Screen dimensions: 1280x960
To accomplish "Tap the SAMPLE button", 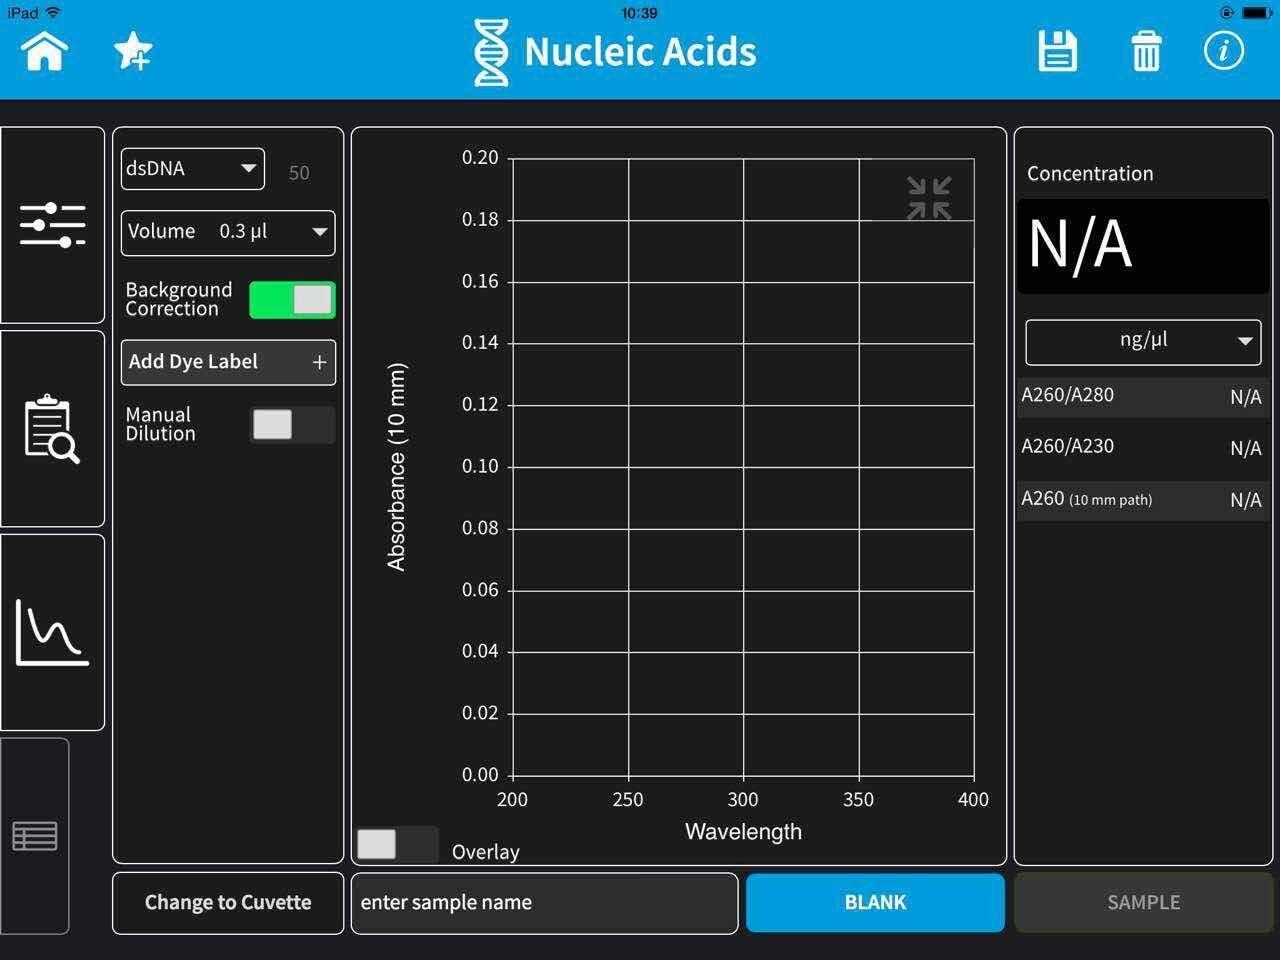I will (1144, 903).
